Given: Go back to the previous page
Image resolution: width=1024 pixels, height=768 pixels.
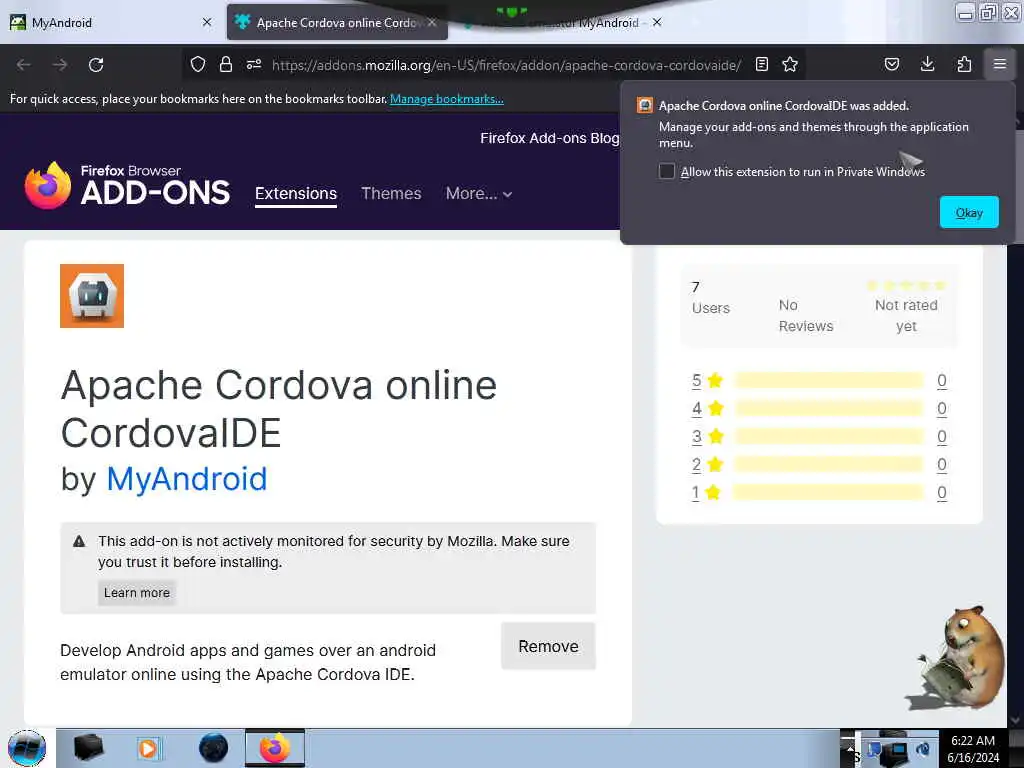Looking at the screenshot, I should coord(24,65).
